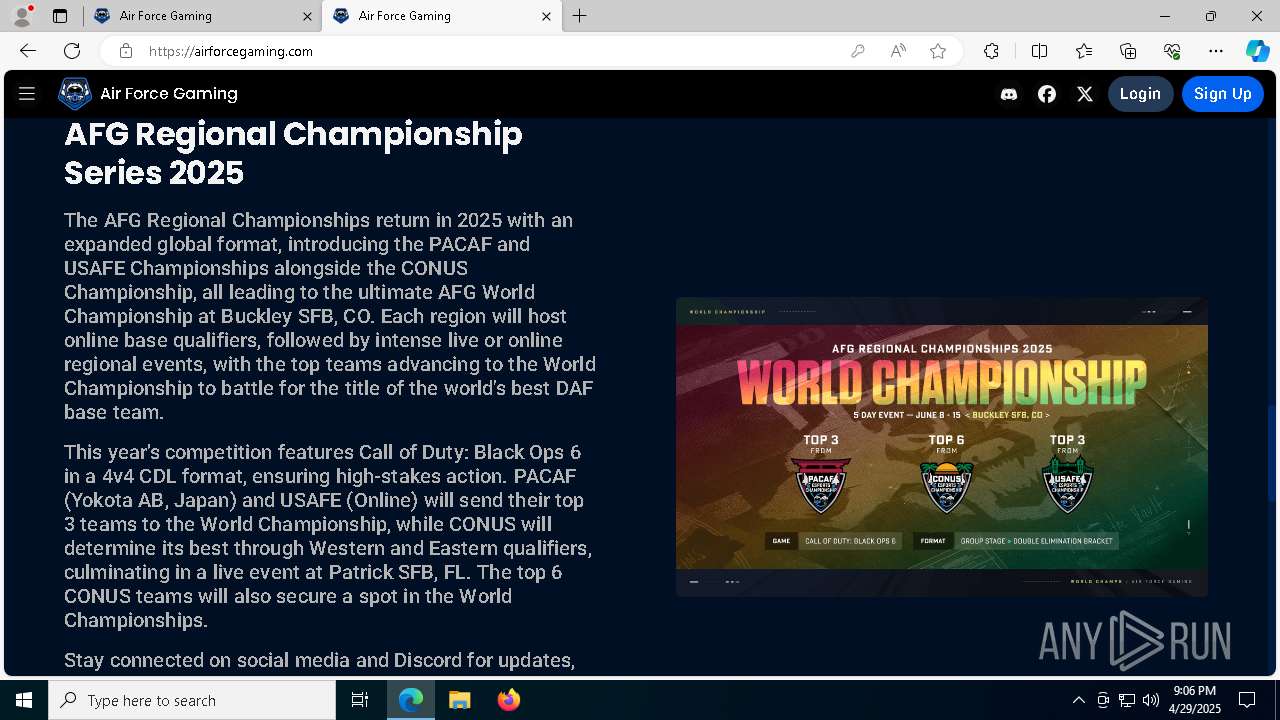Add this page to favorites
The image size is (1280, 720).
point(938,51)
